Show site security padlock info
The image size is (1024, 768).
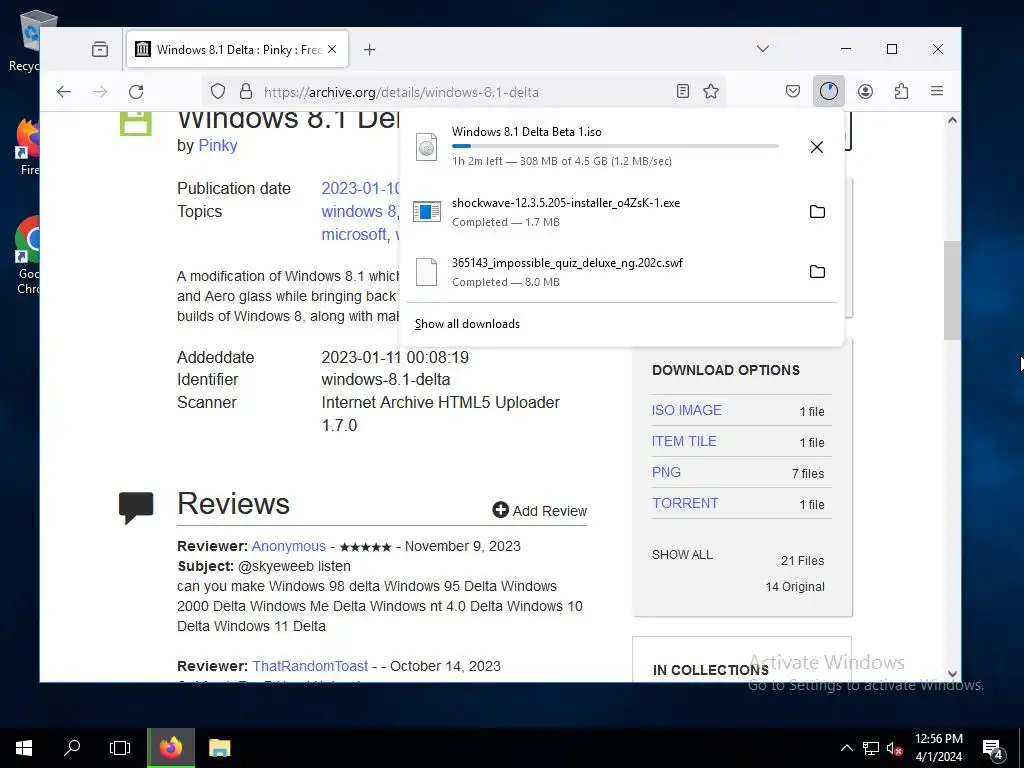(246, 91)
